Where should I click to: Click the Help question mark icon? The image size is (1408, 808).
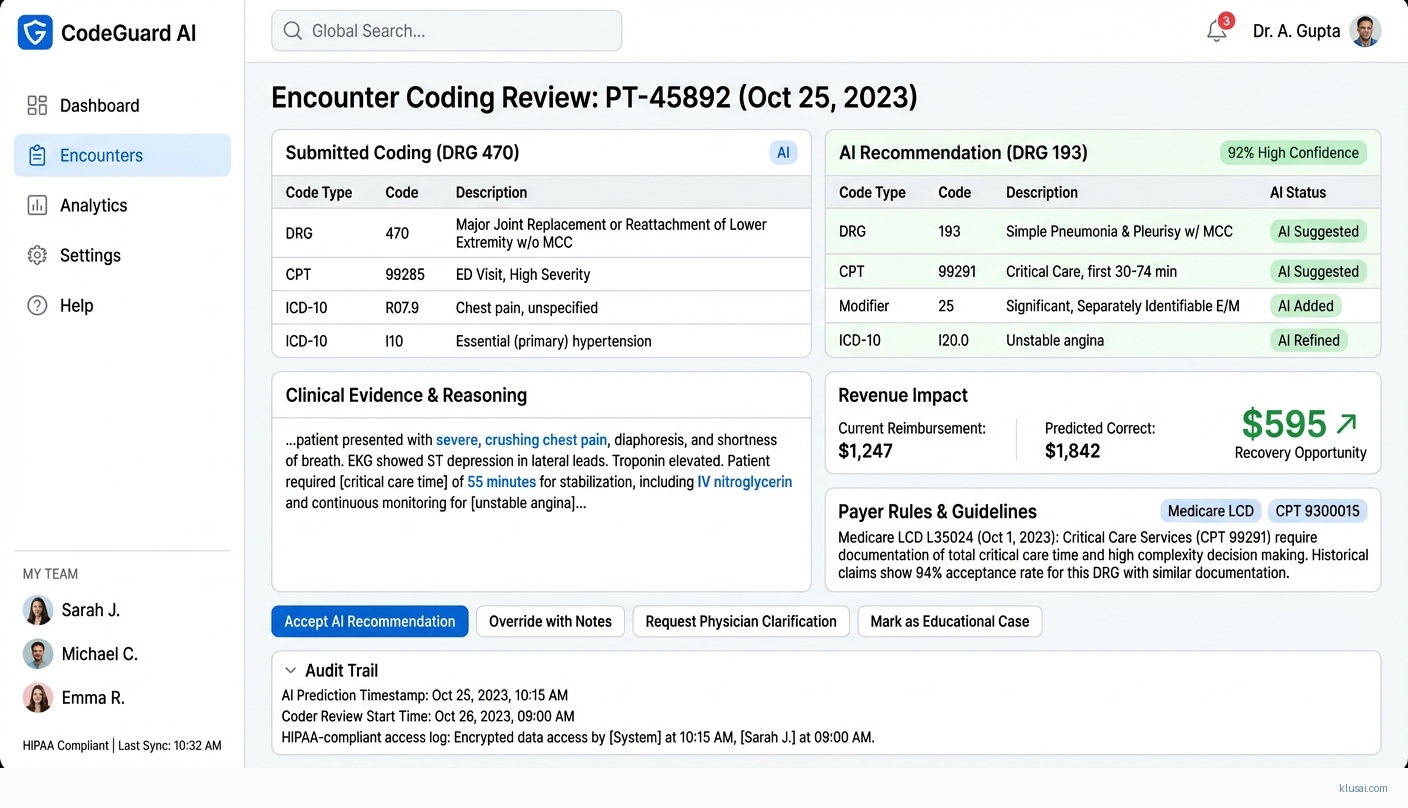point(37,305)
